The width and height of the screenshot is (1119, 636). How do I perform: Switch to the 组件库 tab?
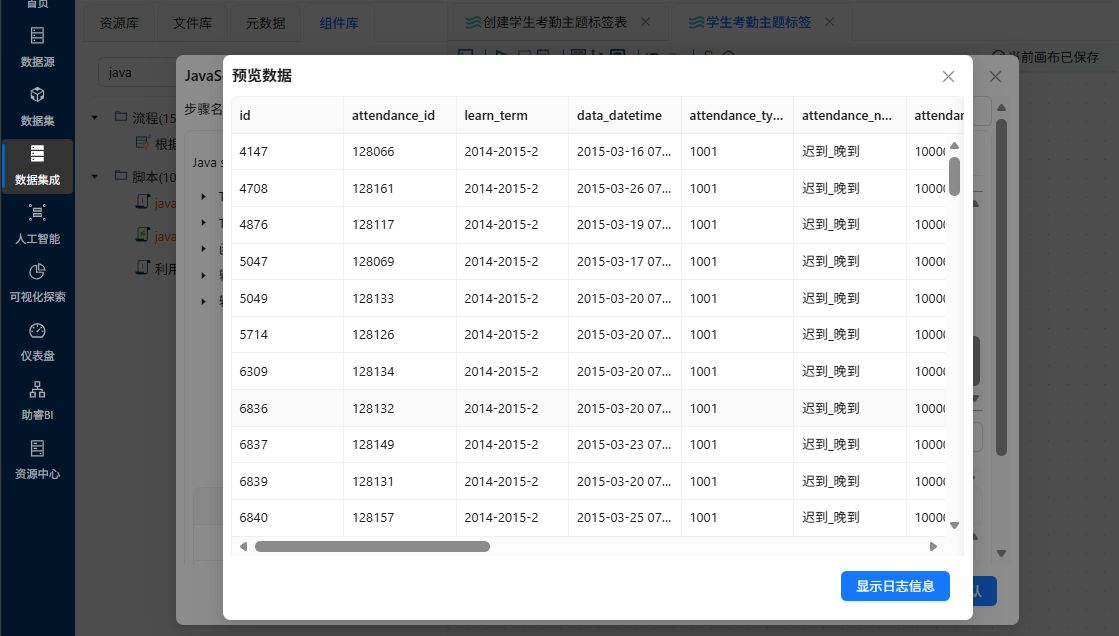click(339, 23)
